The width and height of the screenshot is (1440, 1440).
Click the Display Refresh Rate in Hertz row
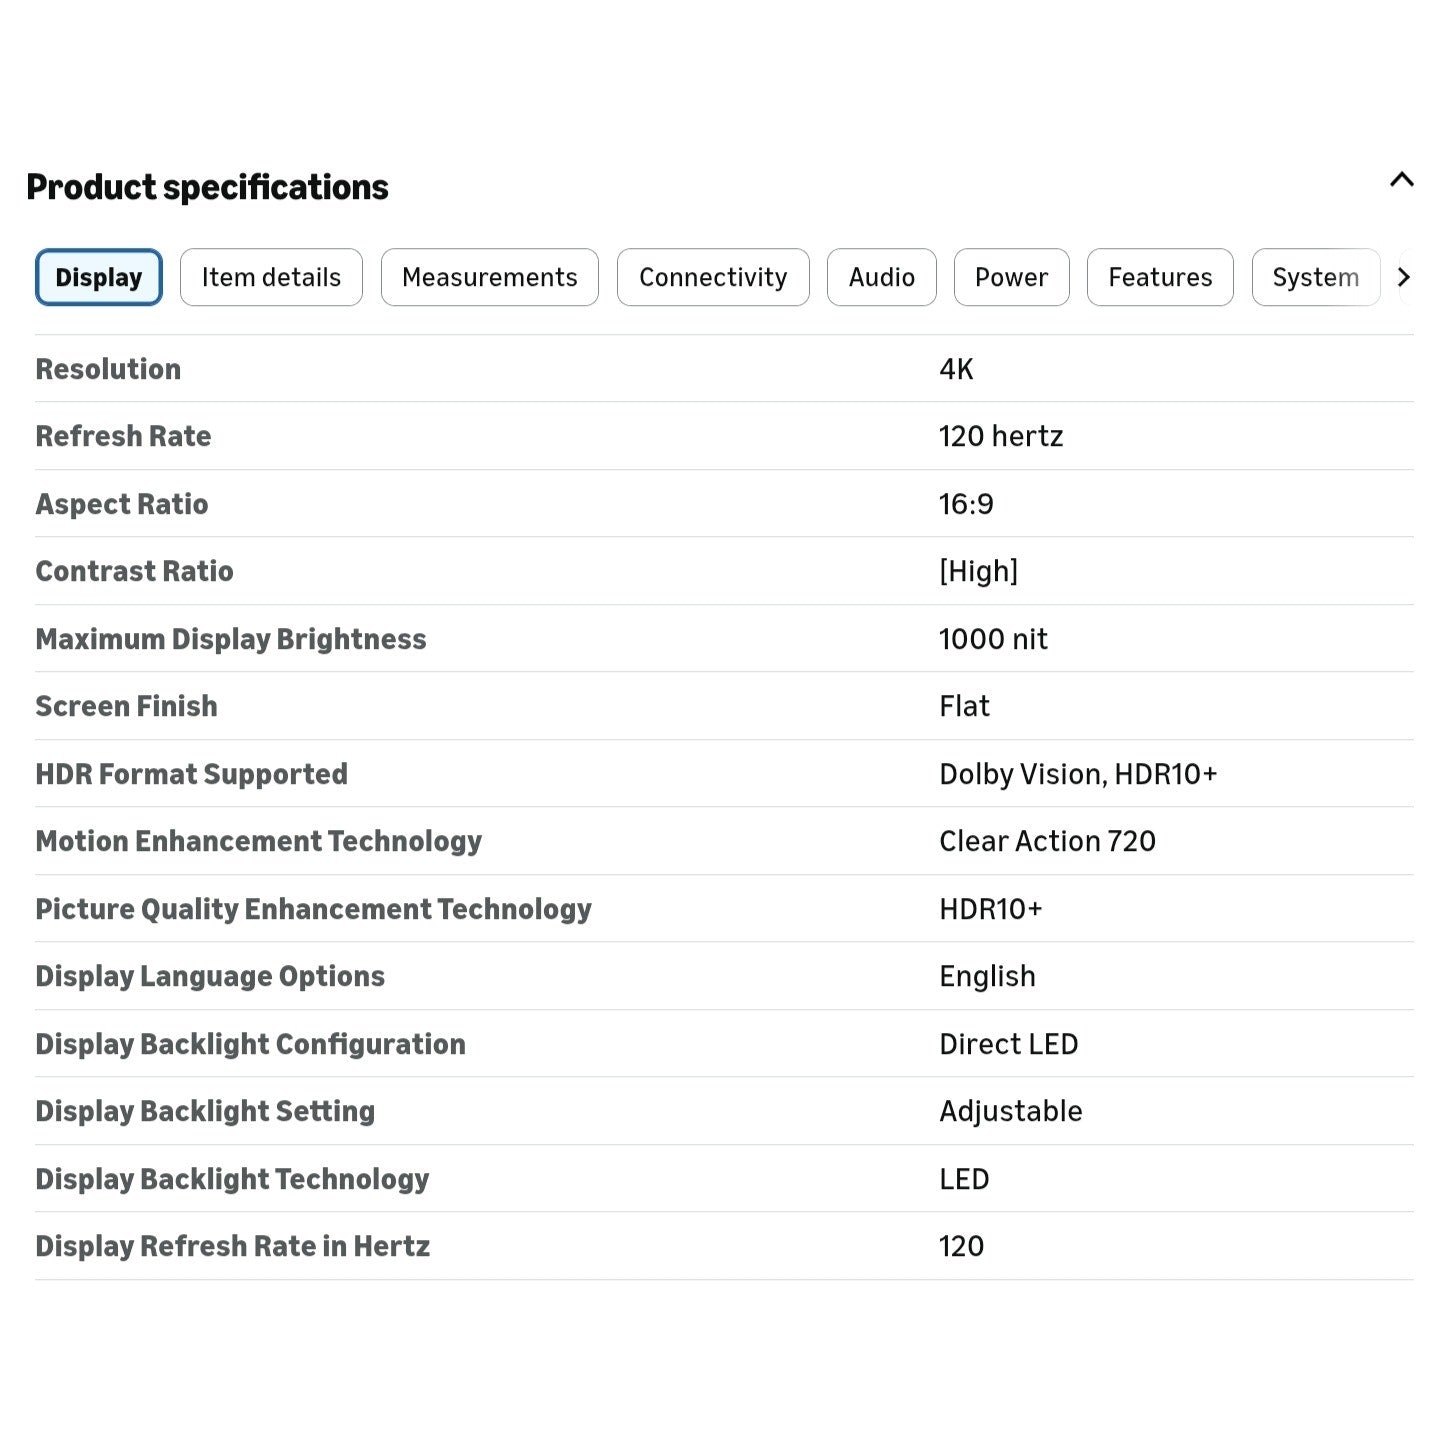[x=724, y=1246]
